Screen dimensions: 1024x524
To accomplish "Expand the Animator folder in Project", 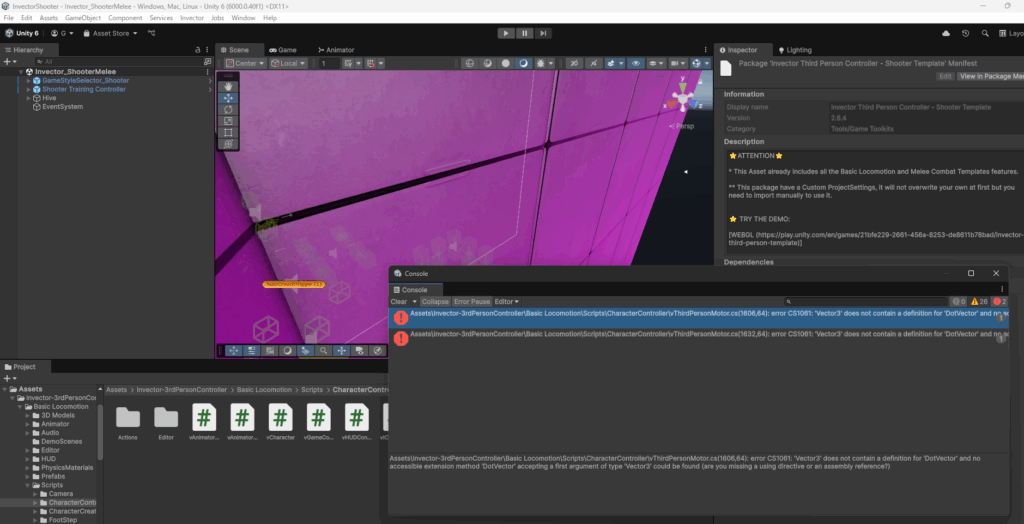I will click(x=27, y=424).
